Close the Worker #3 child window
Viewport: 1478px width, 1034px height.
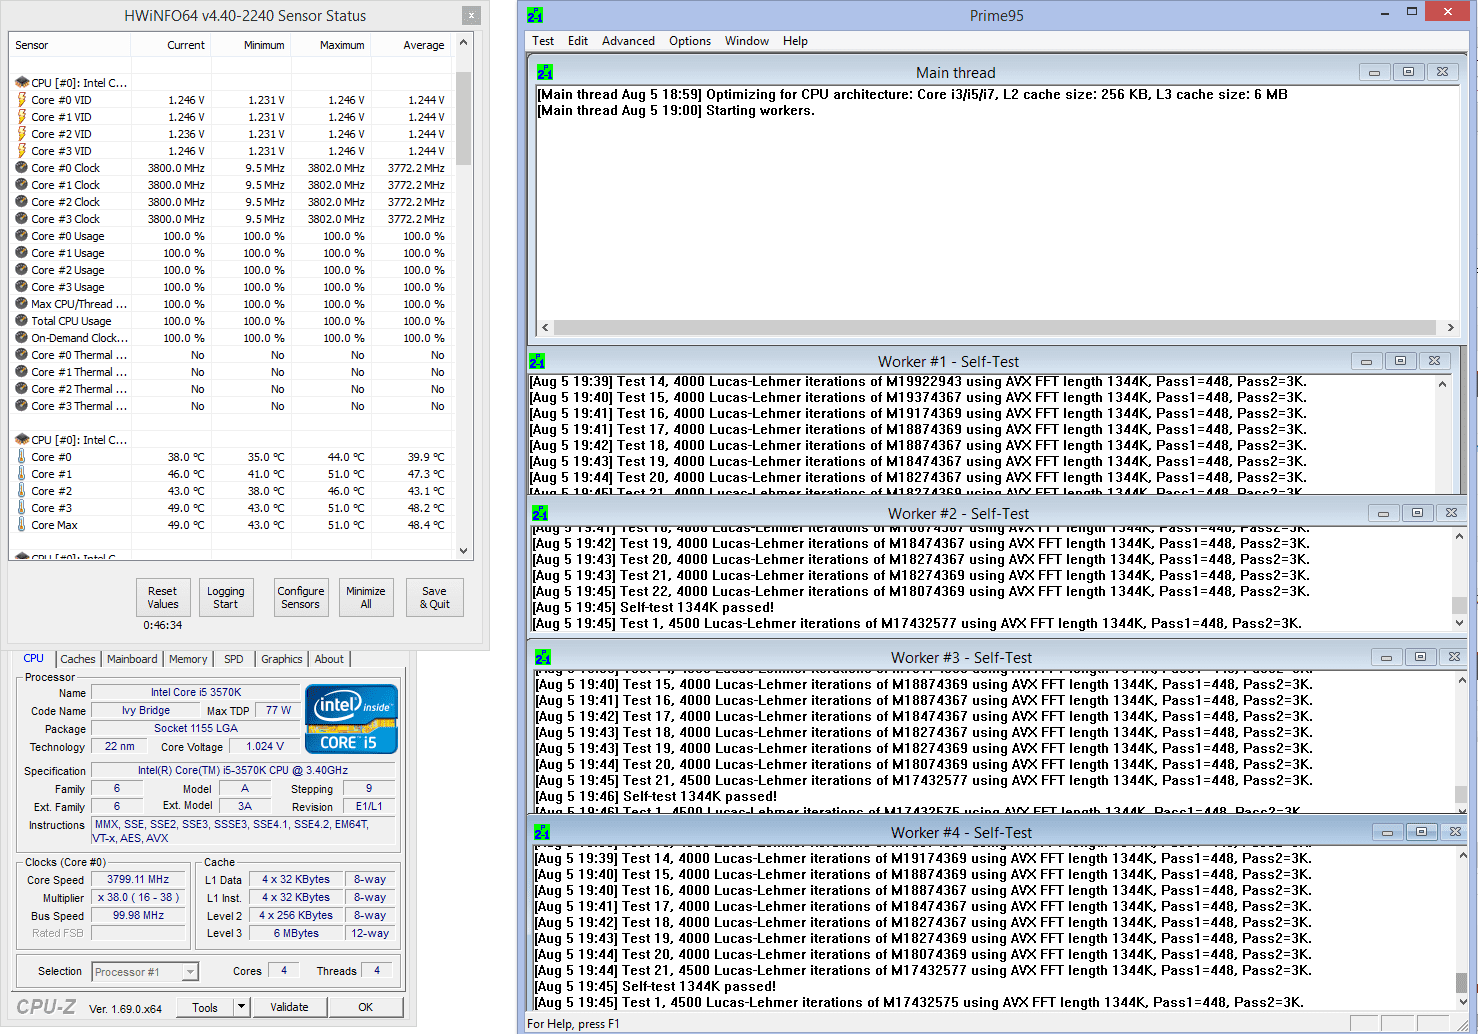pos(1454,657)
